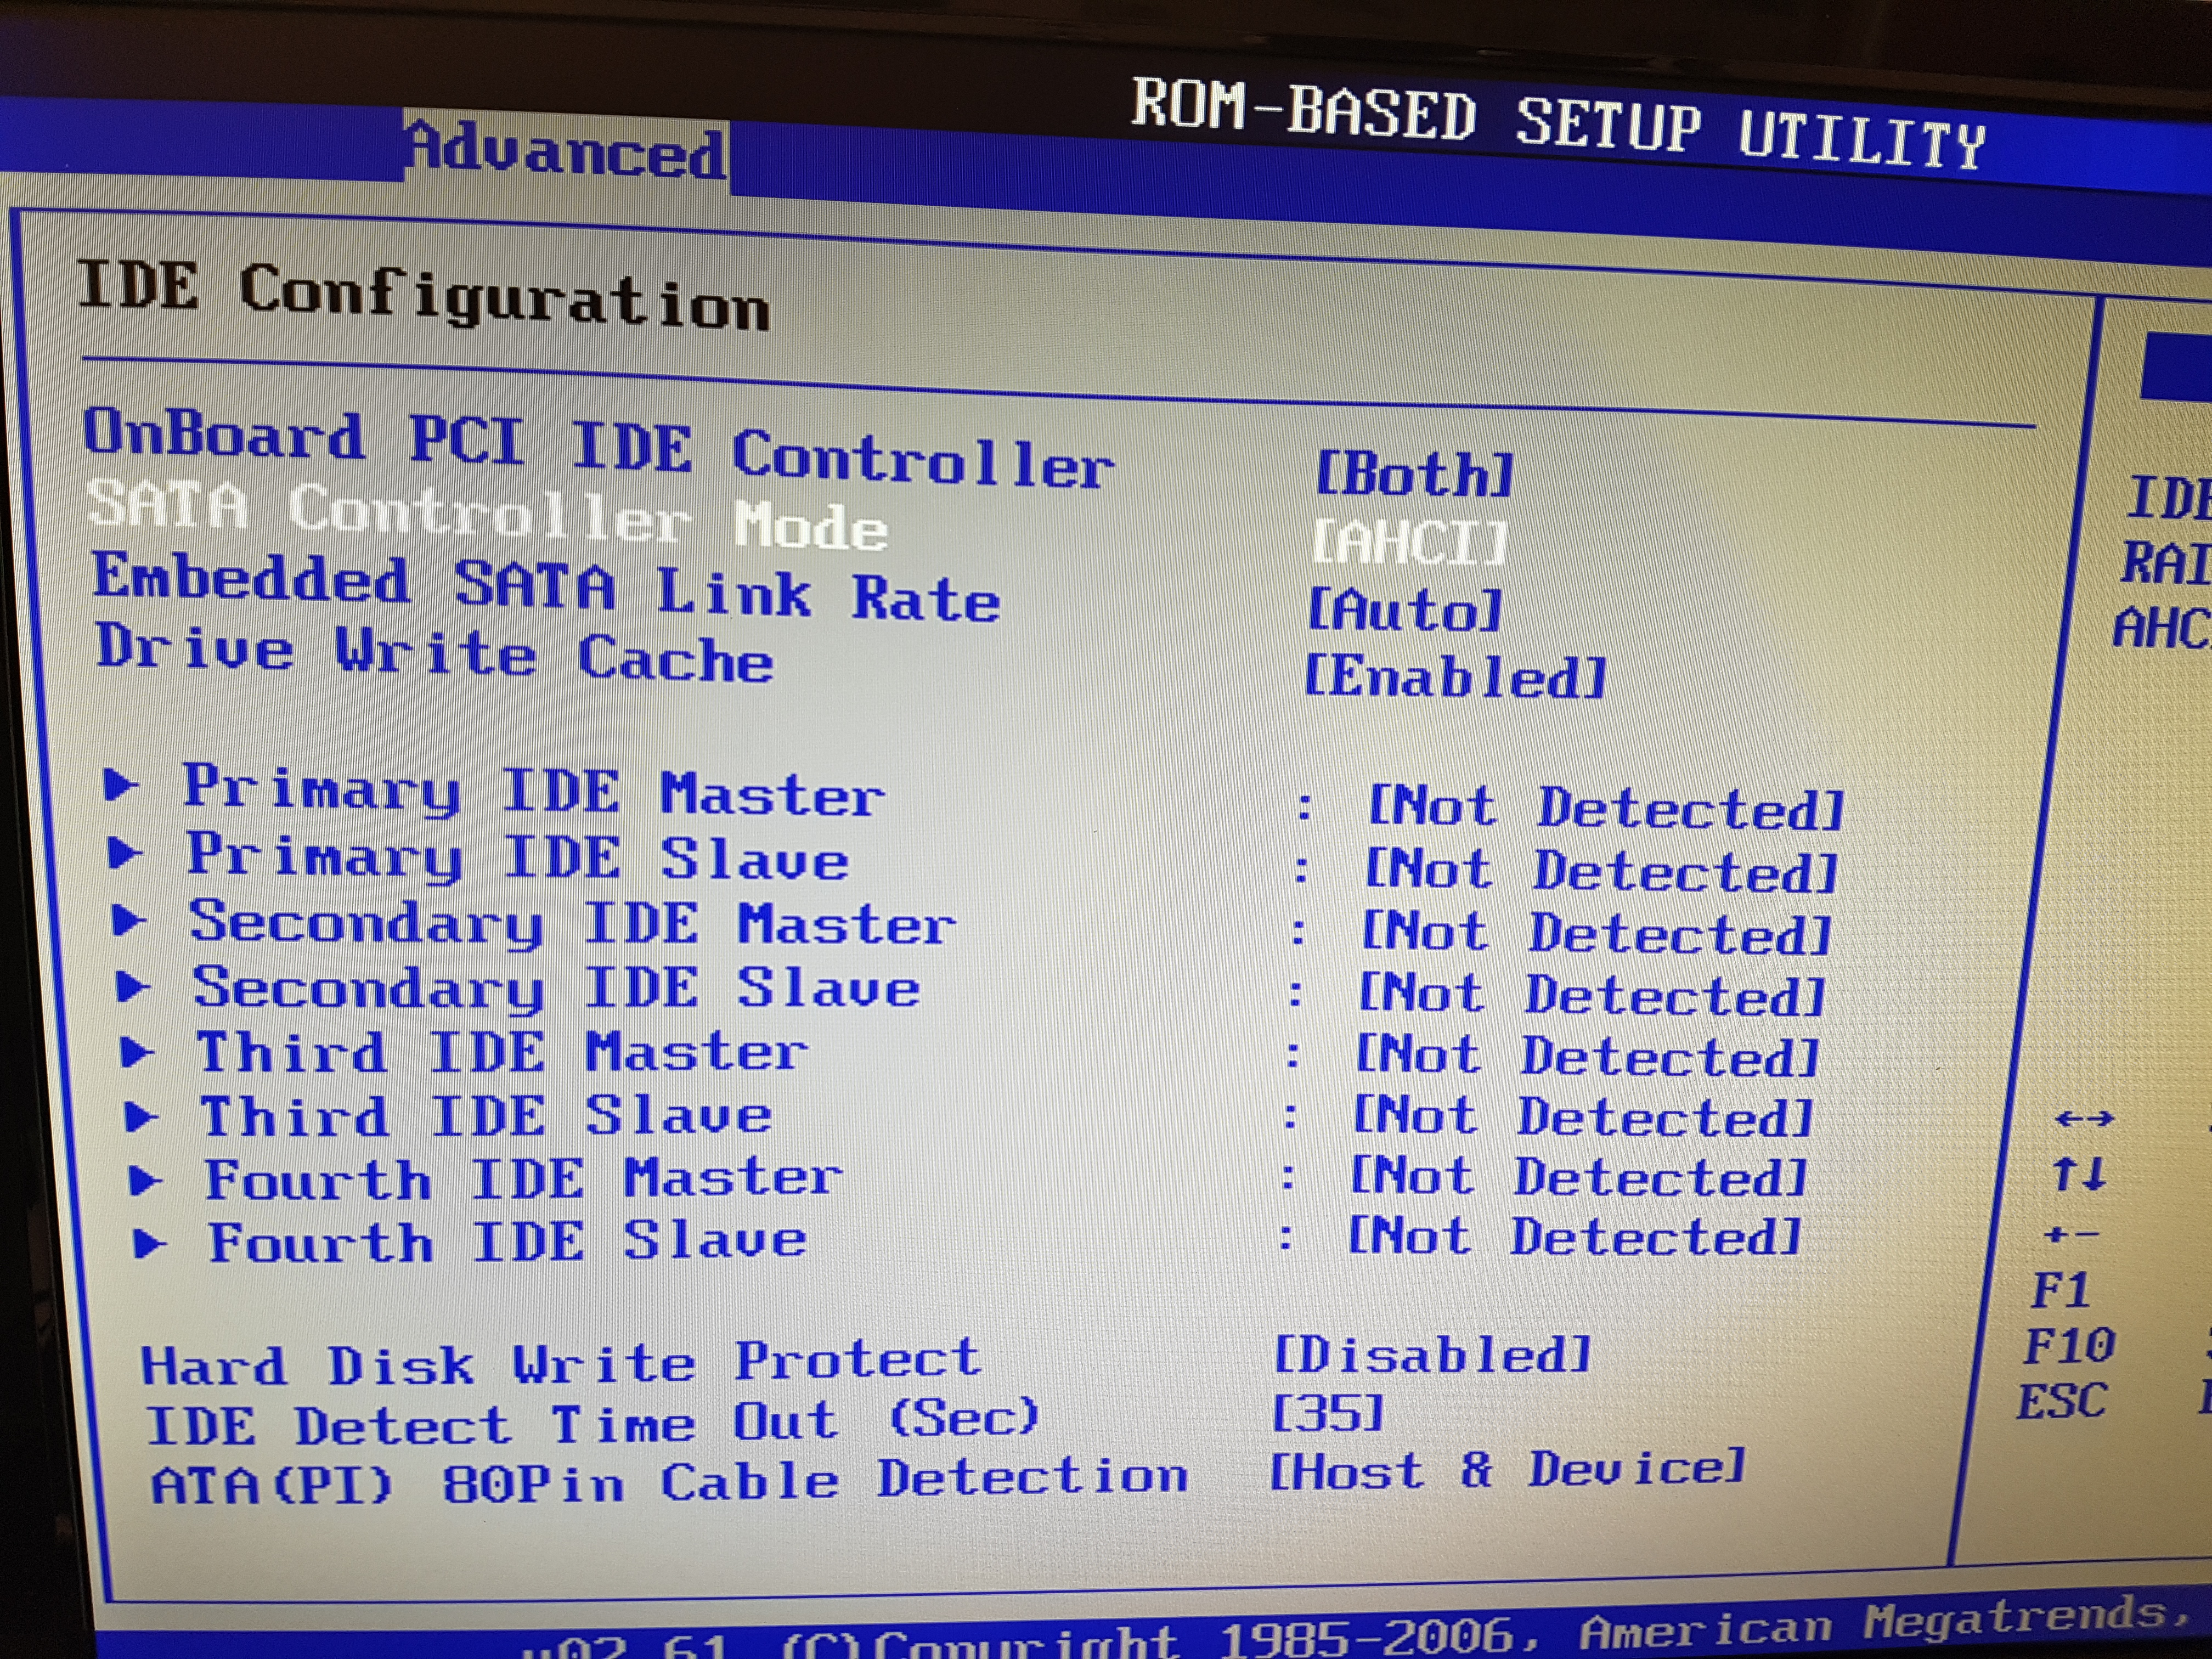Click the ROM-BASED SETUP UTILITY title
Screen dimensions: 2212x1659
pyautogui.click(x=1558, y=123)
